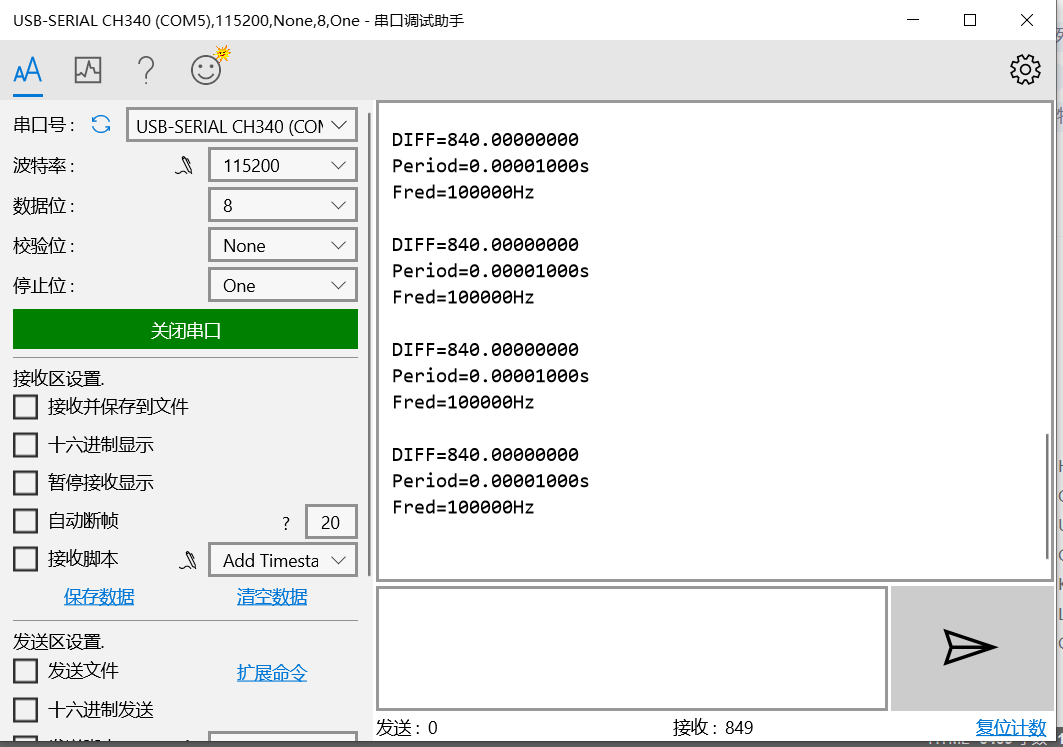Send data using the paper plane icon
1063x747 pixels.
969,647
